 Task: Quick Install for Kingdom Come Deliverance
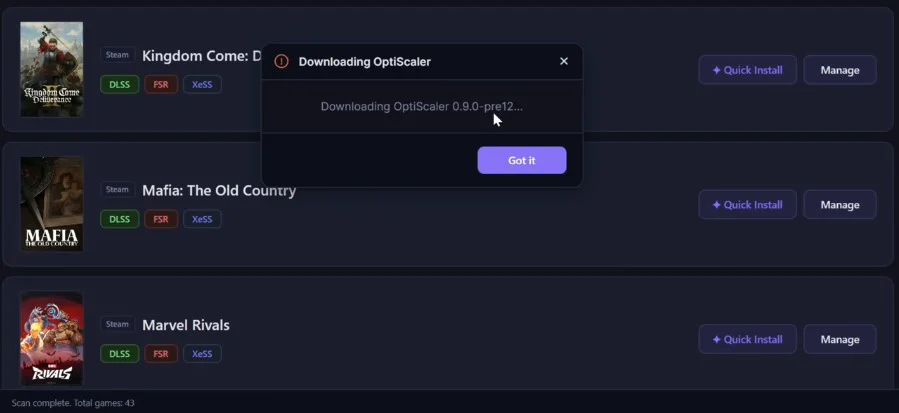coord(747,70)
